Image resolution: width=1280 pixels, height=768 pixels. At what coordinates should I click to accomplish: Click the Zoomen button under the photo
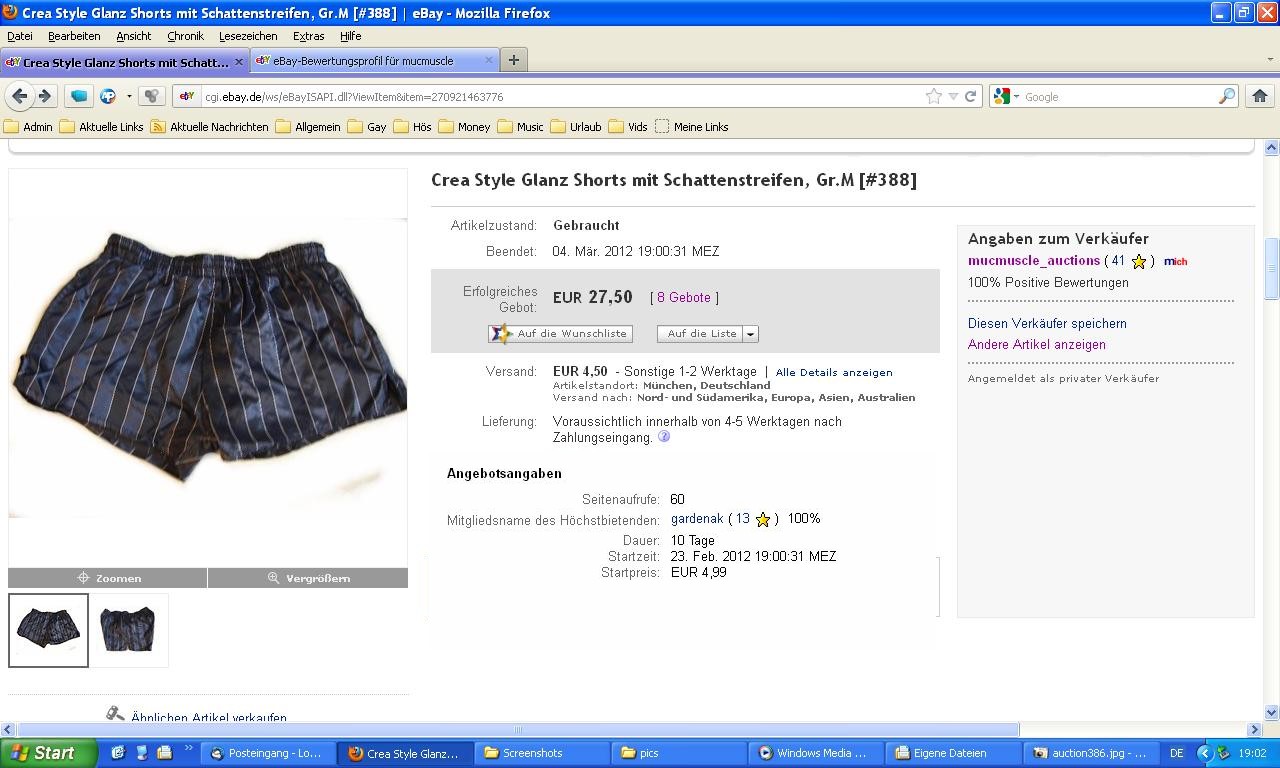click(108, 578)
